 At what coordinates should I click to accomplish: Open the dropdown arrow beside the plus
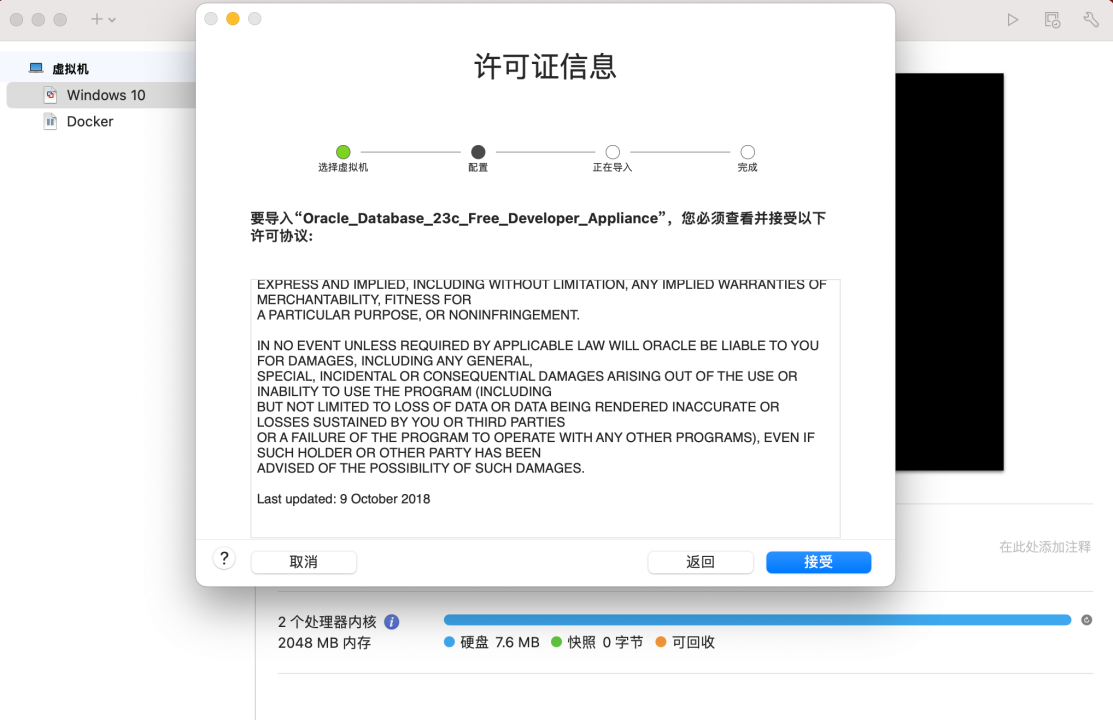(112, 20)
